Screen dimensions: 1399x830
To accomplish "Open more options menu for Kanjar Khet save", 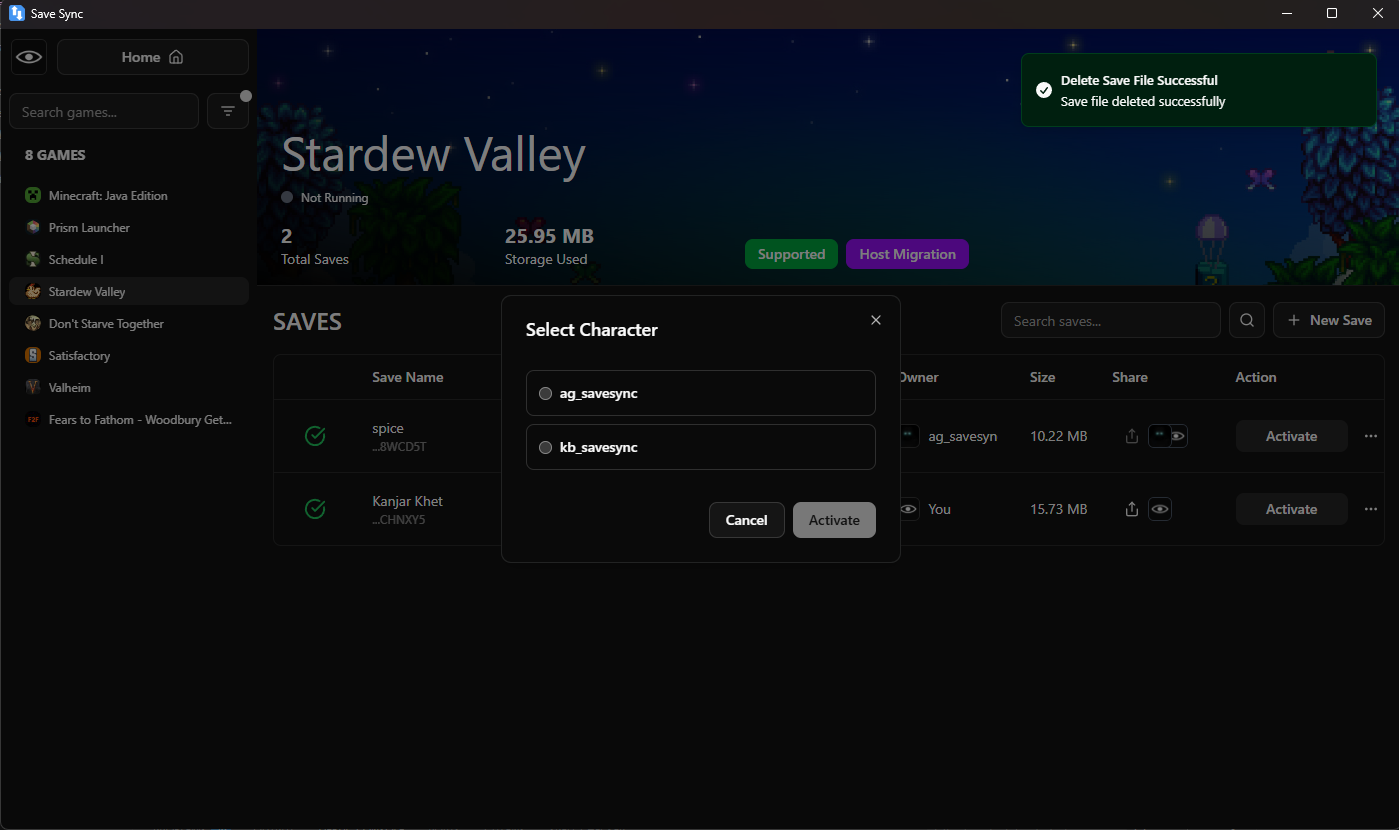I will point(1371,509).
